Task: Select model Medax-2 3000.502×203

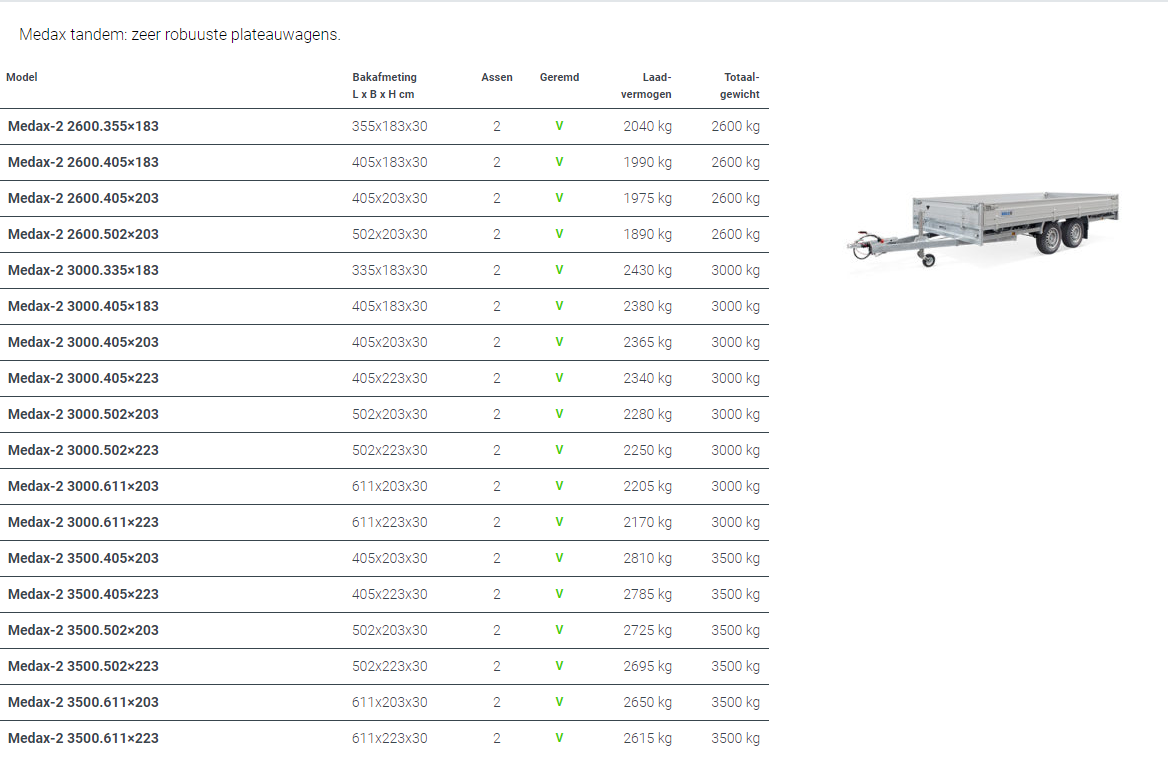Action: coord(83,414)
